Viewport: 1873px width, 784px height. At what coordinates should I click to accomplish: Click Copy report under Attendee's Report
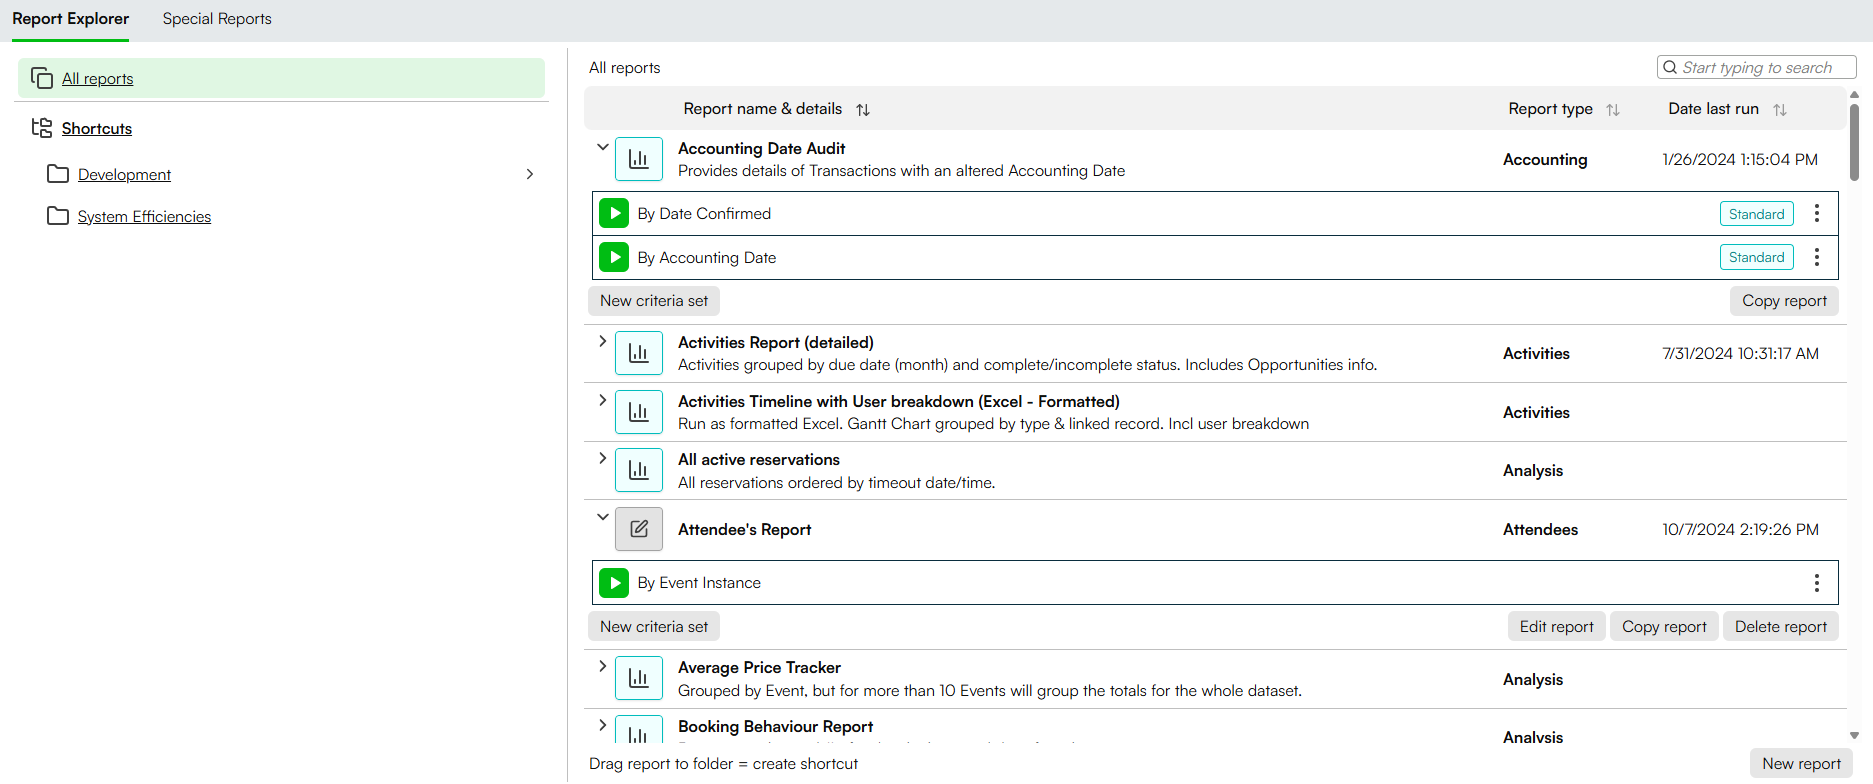[x=1664, y=627]
